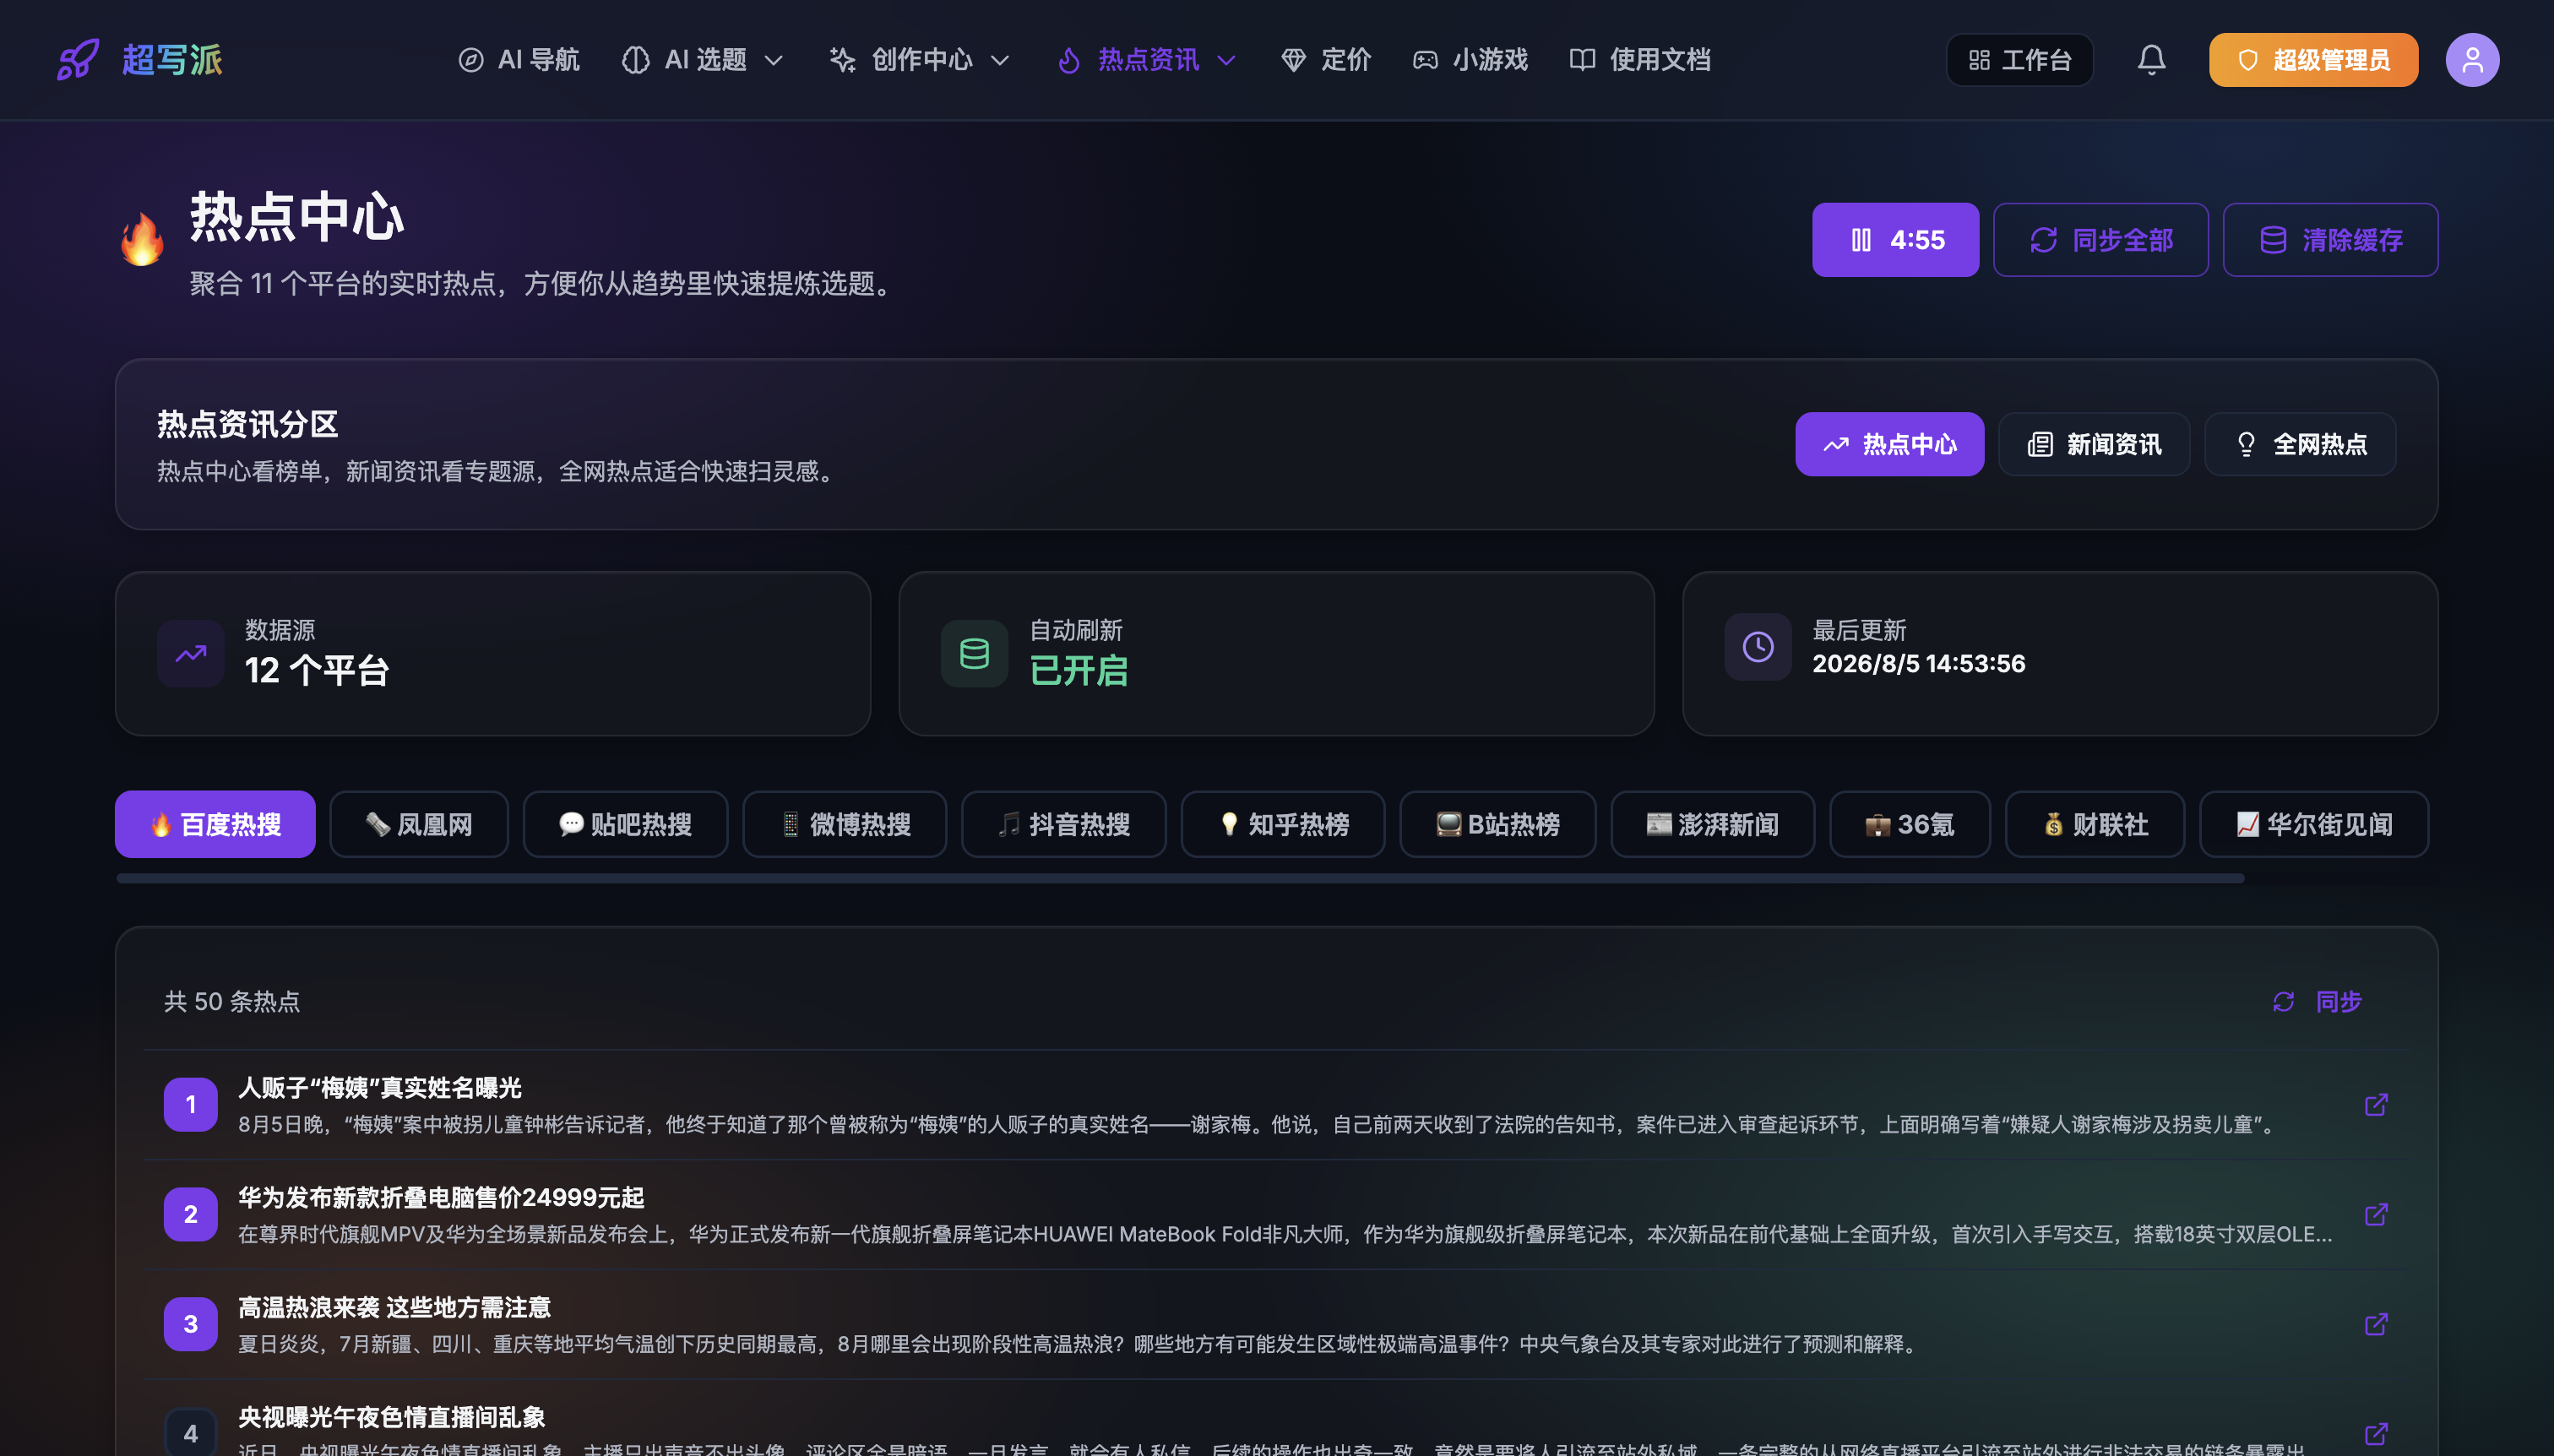Select the 华尔街见闻 tab
2554x1456 pixels.
[x=2314, y=824]
